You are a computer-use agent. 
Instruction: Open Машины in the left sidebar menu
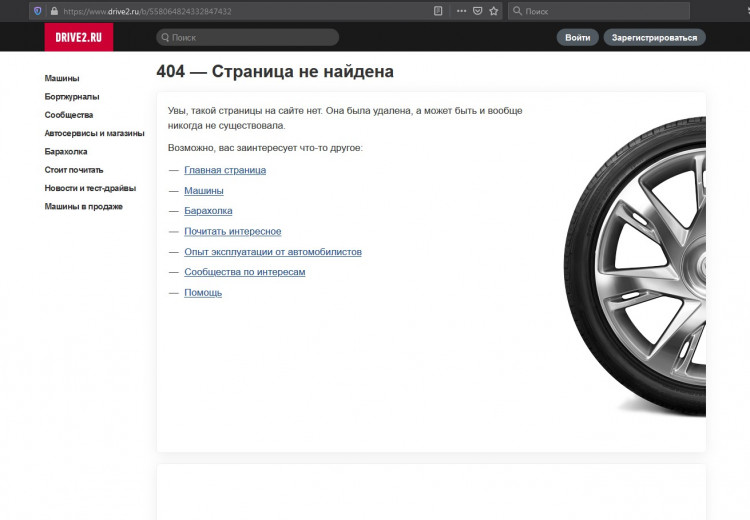[x=62, y=78]
